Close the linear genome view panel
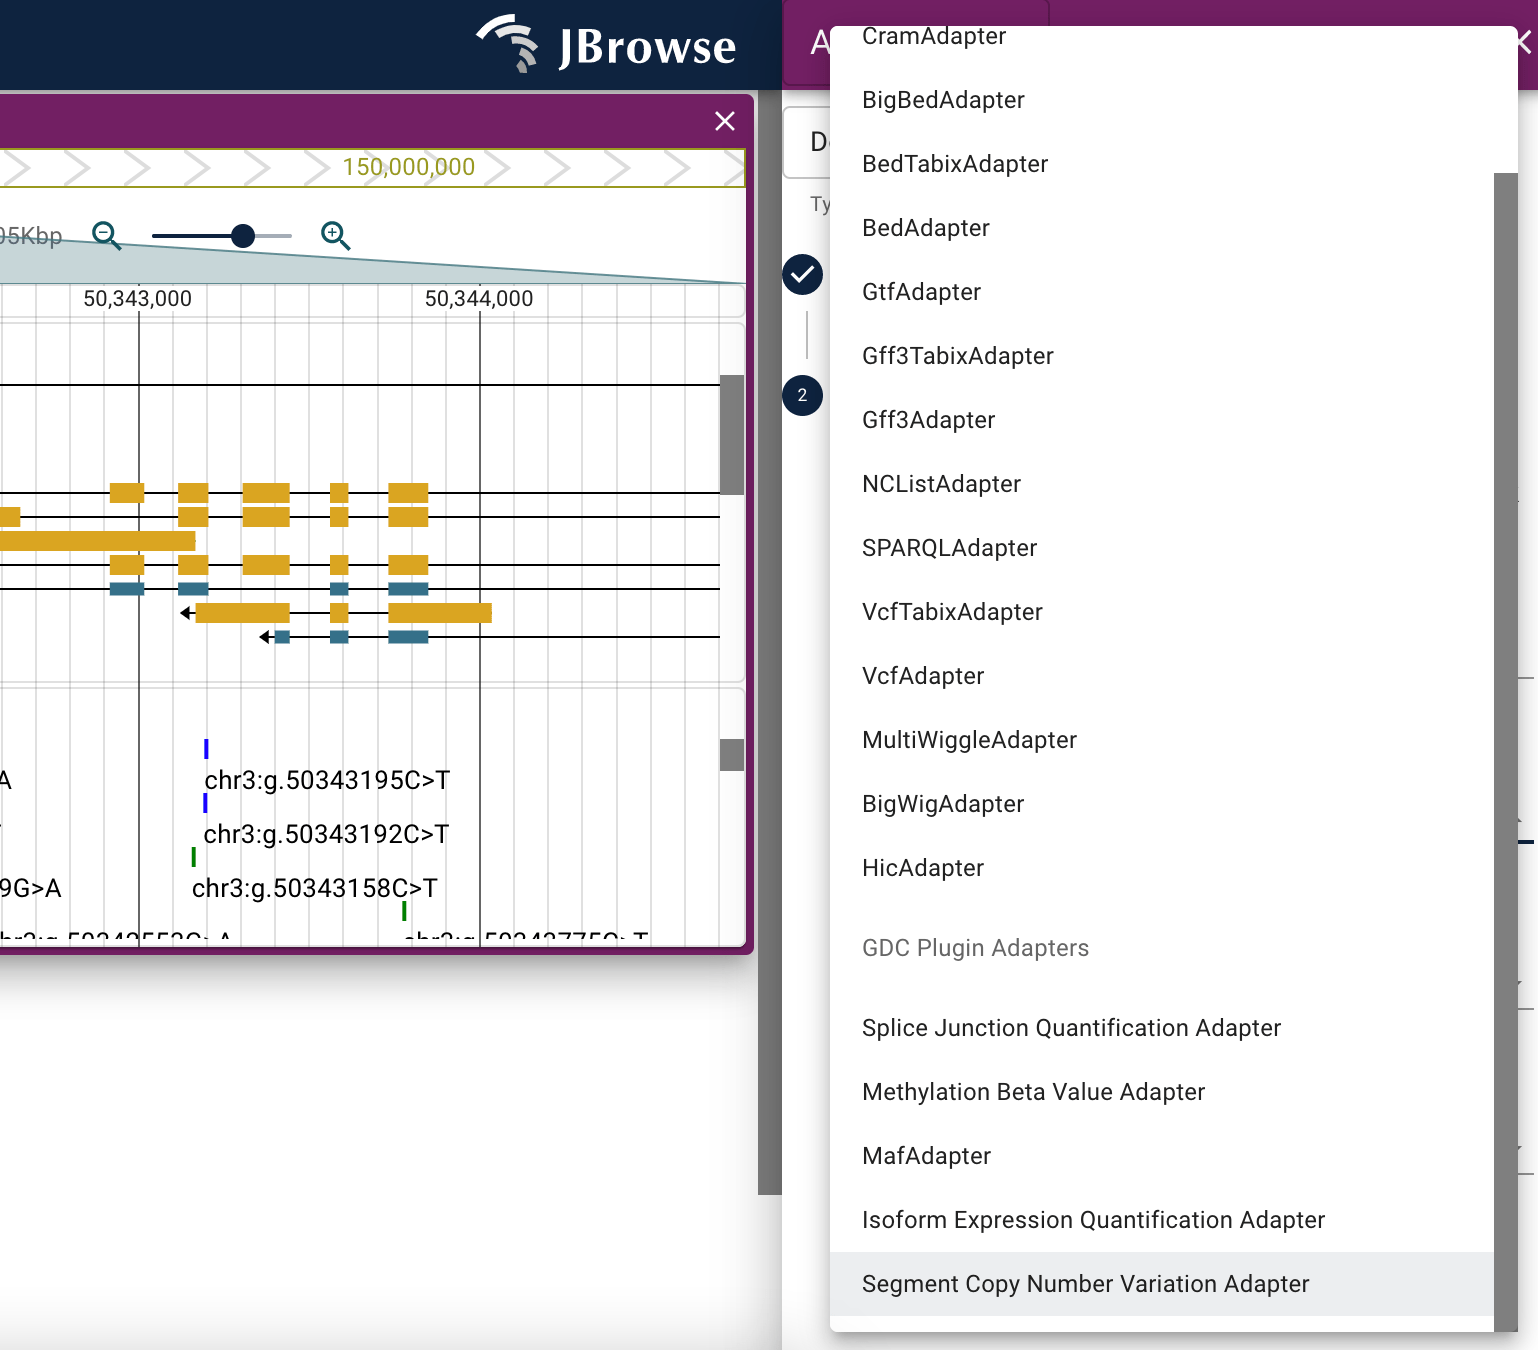Screen dimensions: 1538x1350 [725, 121]
